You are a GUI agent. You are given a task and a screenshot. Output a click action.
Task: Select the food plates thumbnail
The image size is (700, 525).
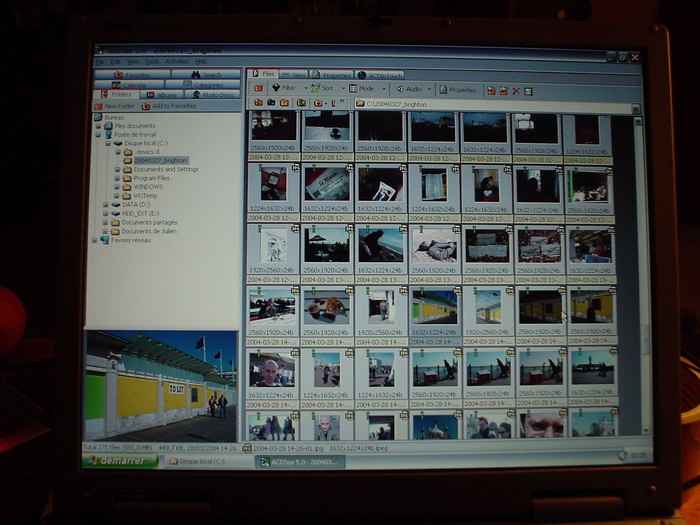(326, 308)
